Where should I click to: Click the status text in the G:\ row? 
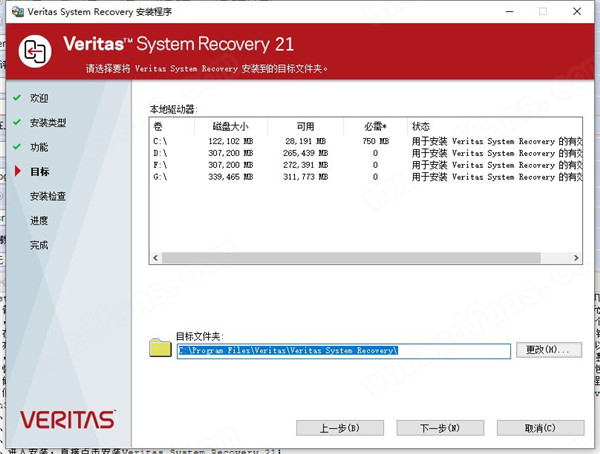coord(497,177)
